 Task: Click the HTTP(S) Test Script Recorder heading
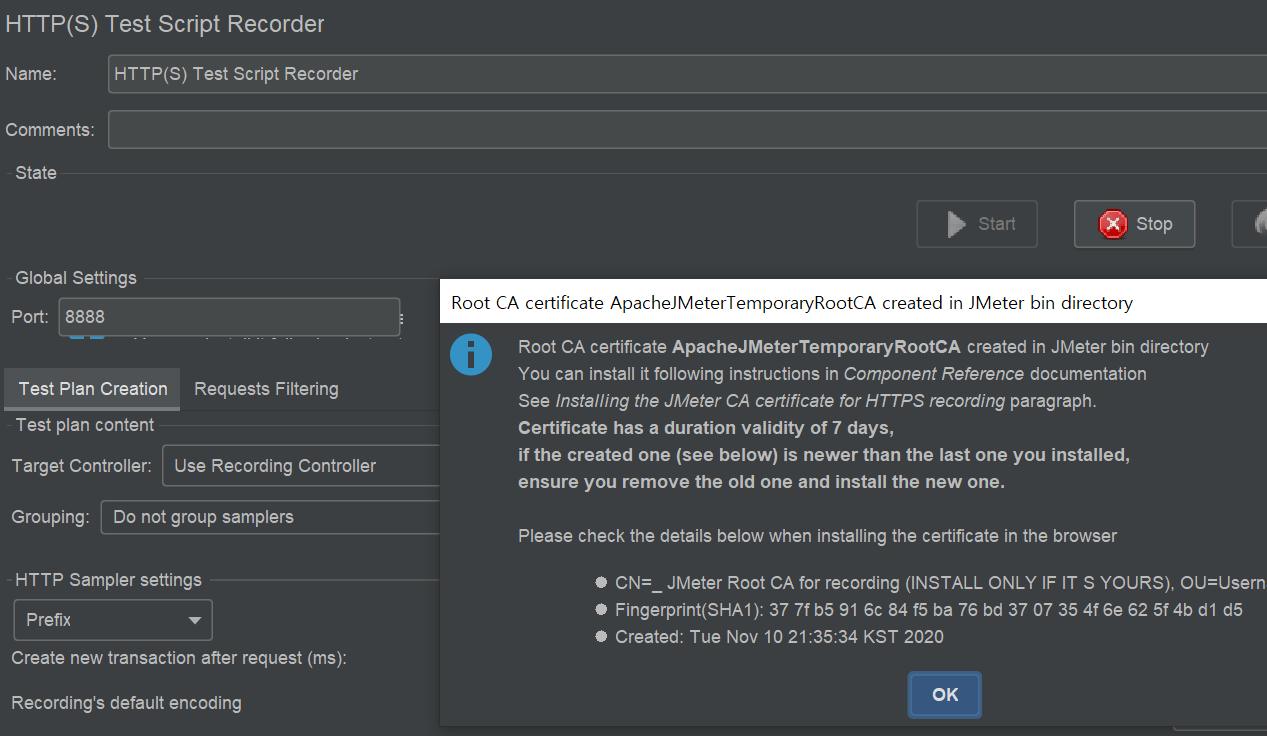pyautogui.click(x=165, y=24)
